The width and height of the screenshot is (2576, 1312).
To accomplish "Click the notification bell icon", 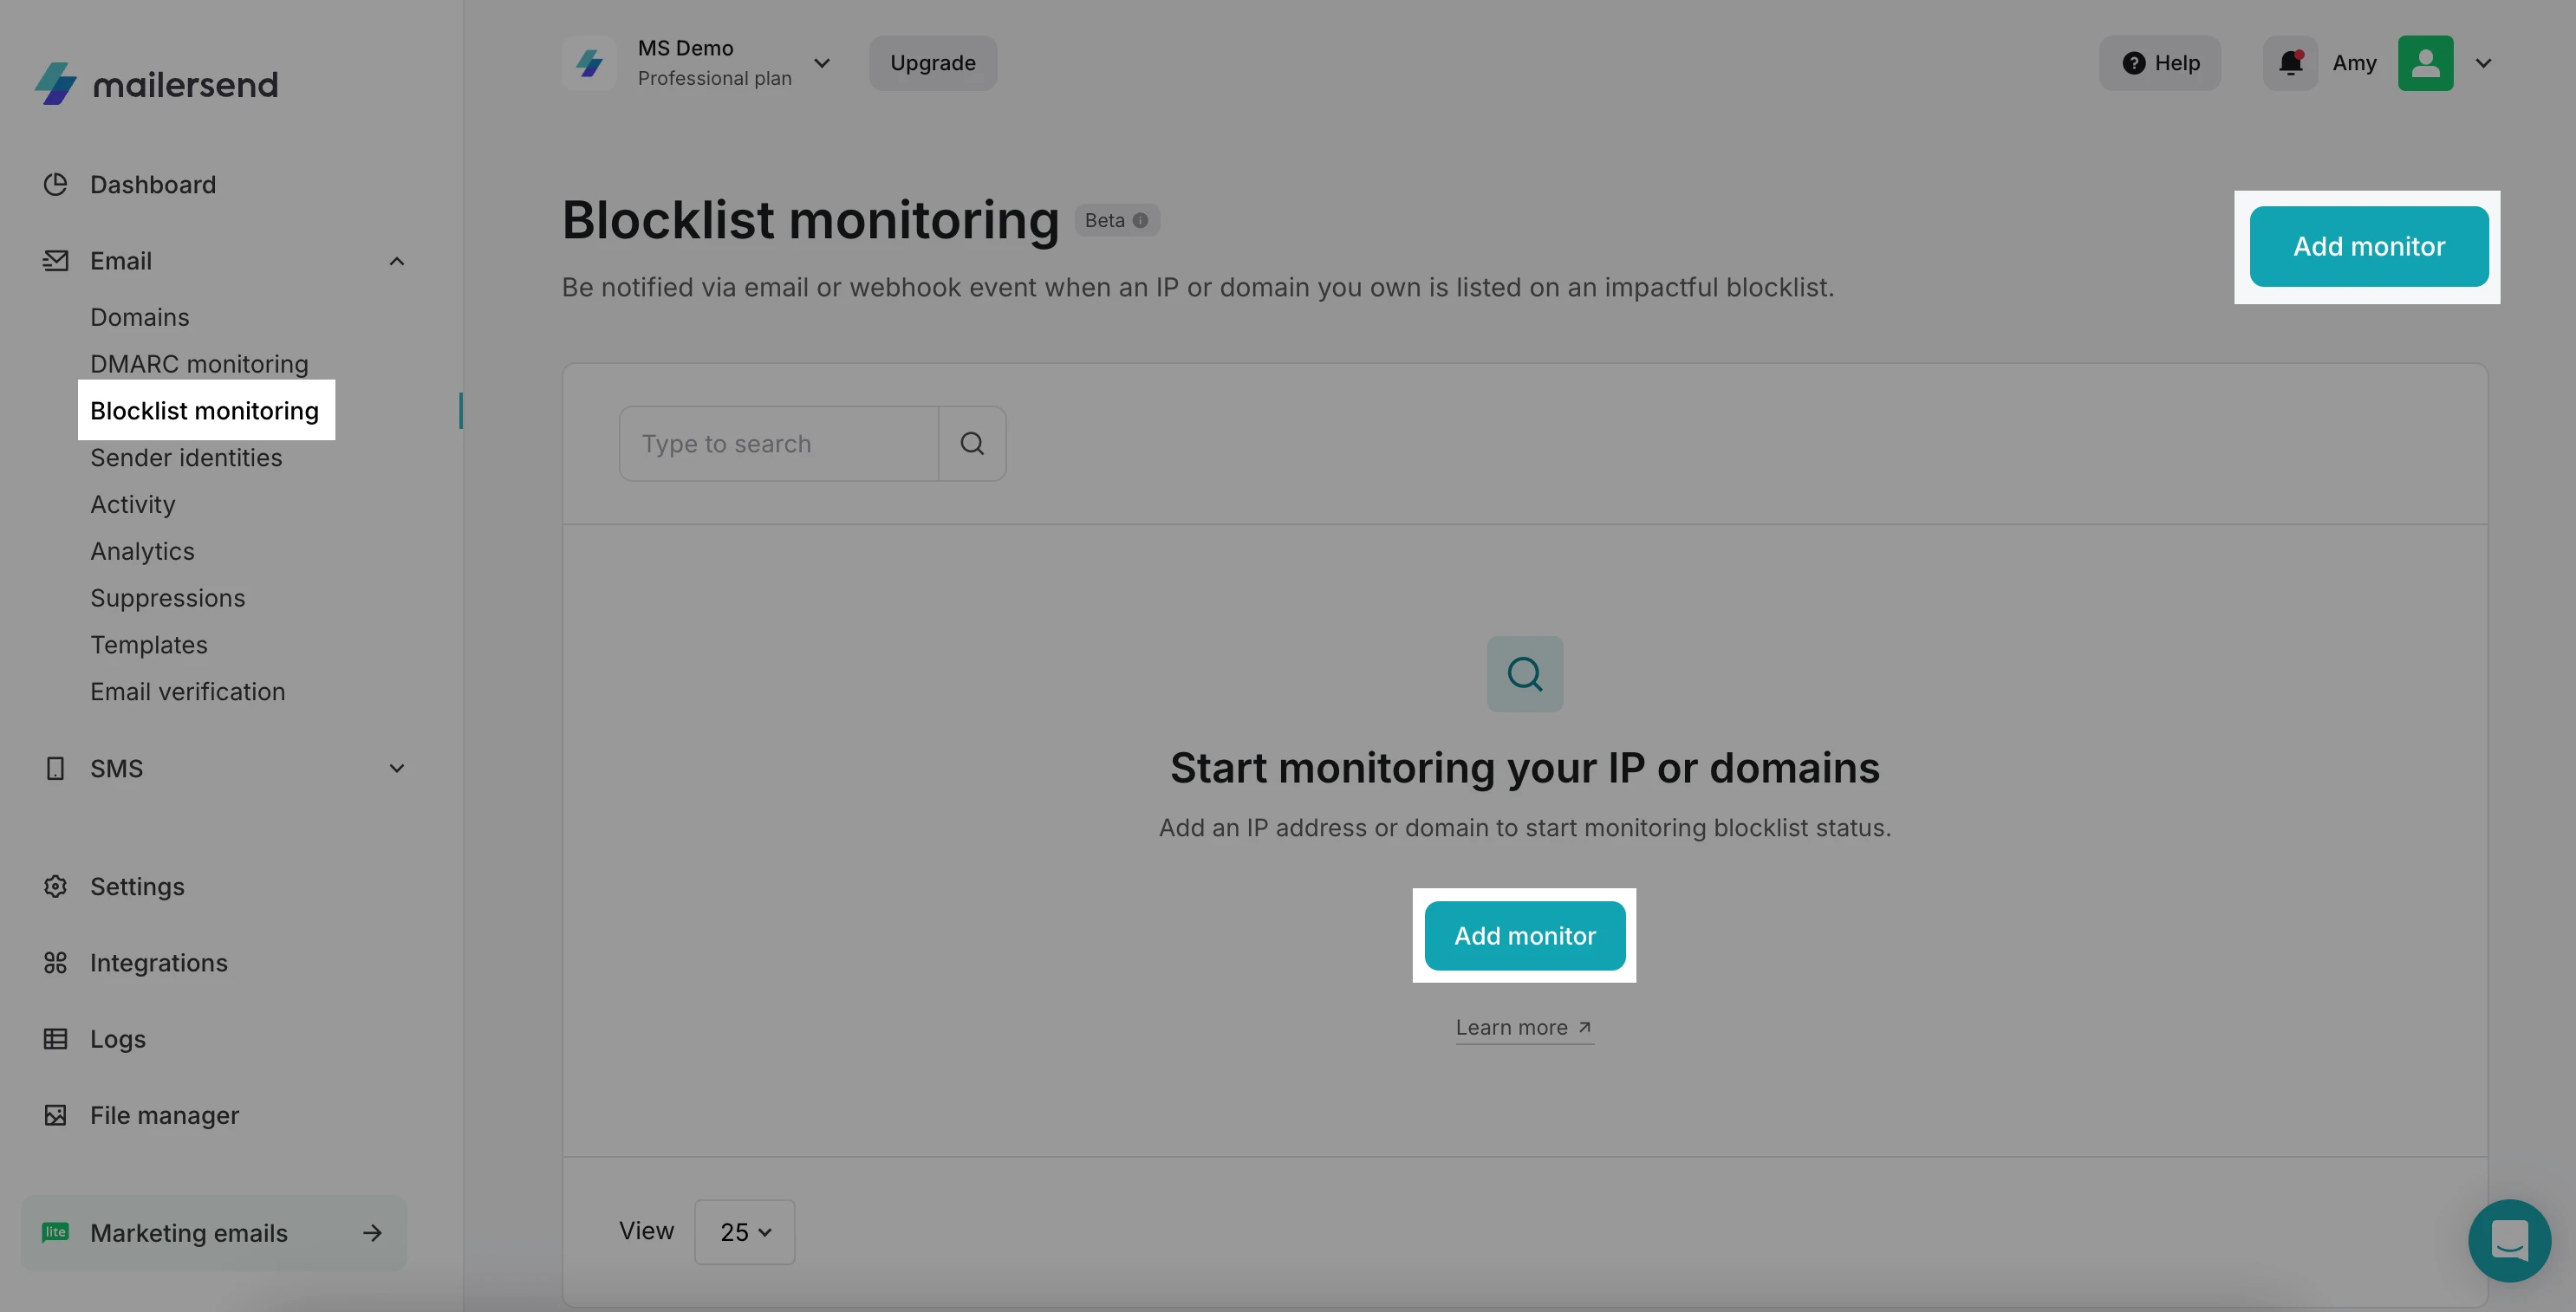I will click(x=2290, y=63).
